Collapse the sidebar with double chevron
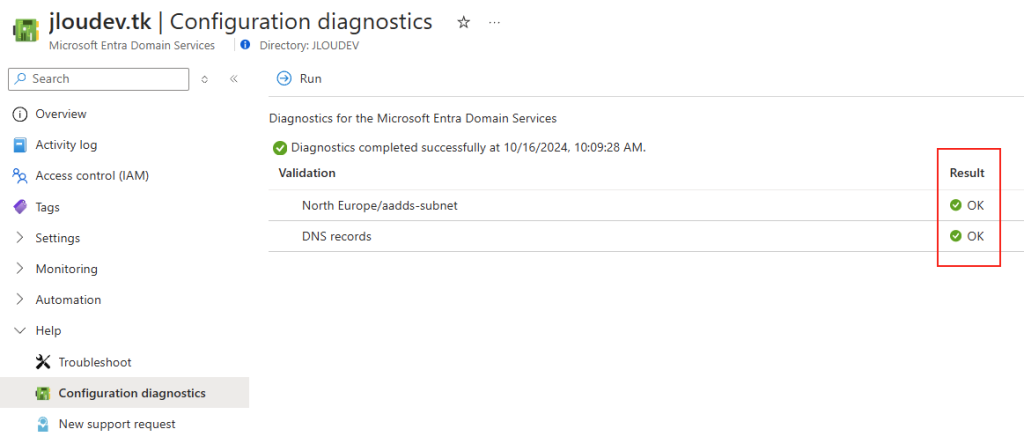Viewport: 1024px width, 444px height. [x=234, y=79]
